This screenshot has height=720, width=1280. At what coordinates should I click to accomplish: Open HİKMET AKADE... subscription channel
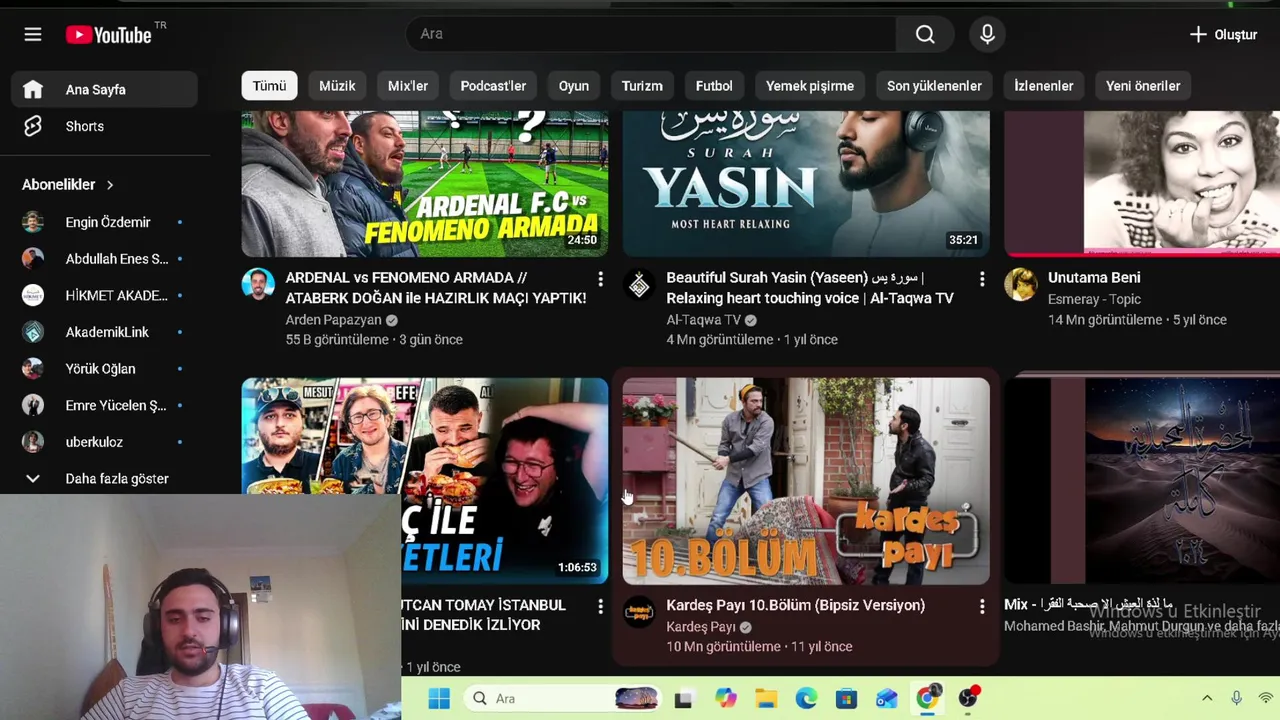[x=105, y=295]
